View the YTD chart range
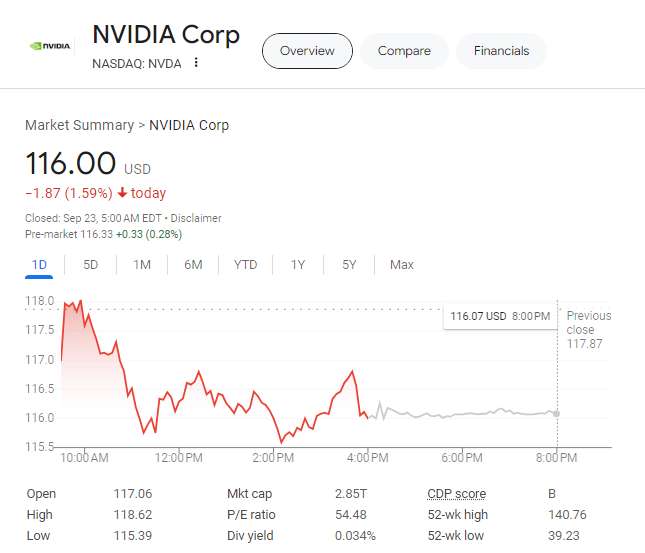 (x=245, y=265)
